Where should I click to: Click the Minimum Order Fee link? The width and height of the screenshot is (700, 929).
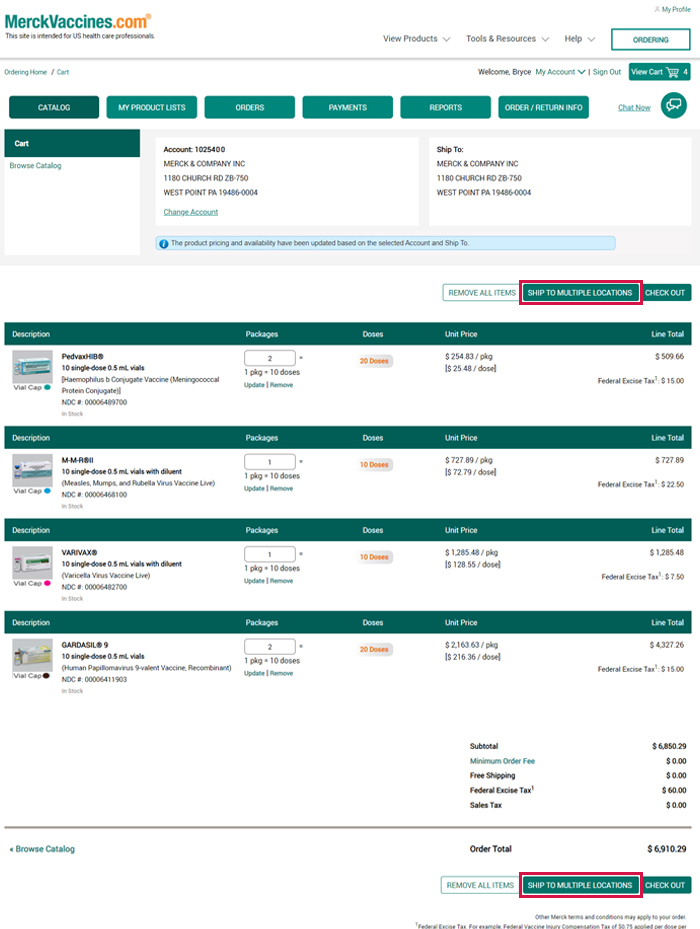[x=502, y=761]
